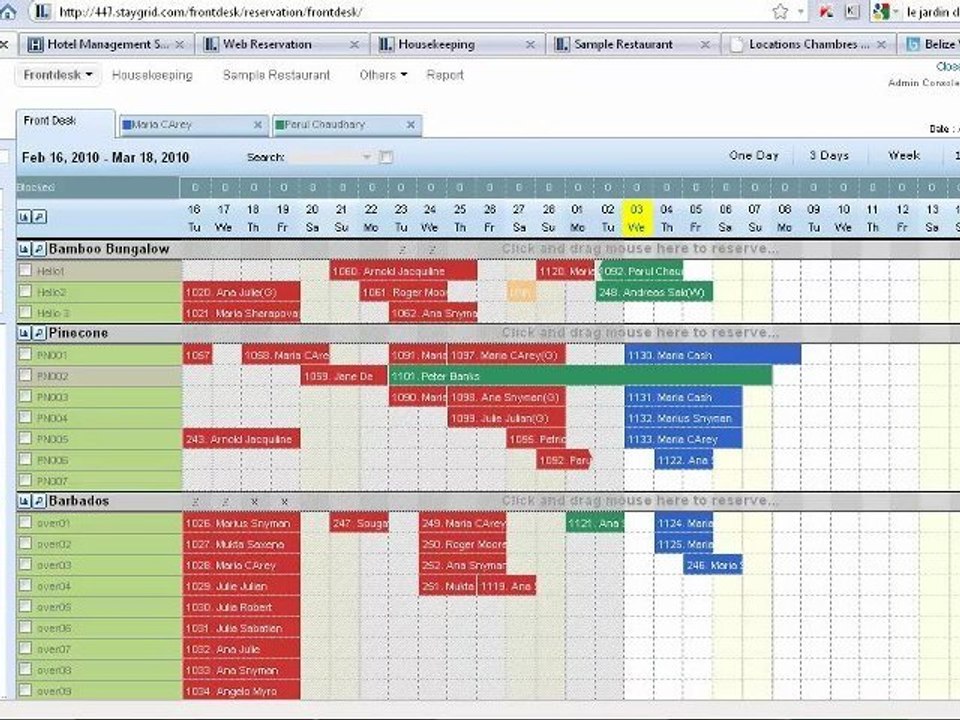This screenshot has height=720, width=960.
Task: Click the orange block in Helio2 row
Action: 521,292
